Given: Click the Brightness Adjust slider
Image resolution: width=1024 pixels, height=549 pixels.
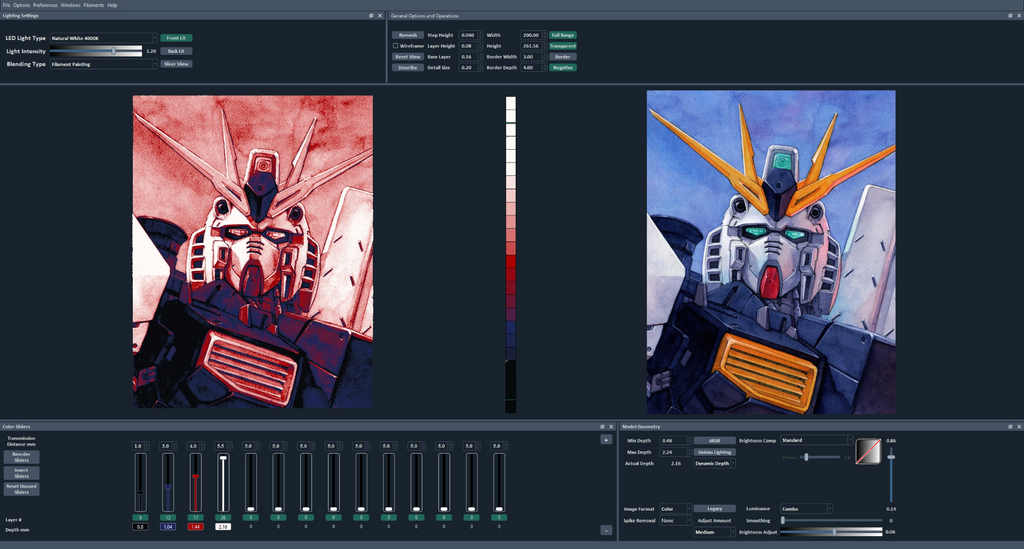Looking at the screenshot, I should (x=831, y=532).
